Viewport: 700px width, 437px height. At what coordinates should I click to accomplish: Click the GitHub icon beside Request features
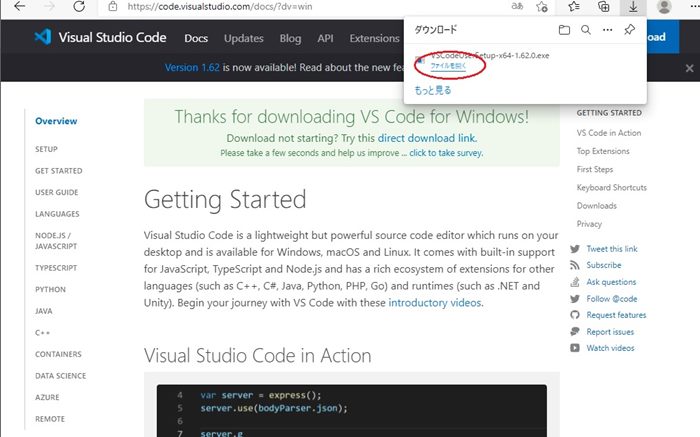pos(575,315)
